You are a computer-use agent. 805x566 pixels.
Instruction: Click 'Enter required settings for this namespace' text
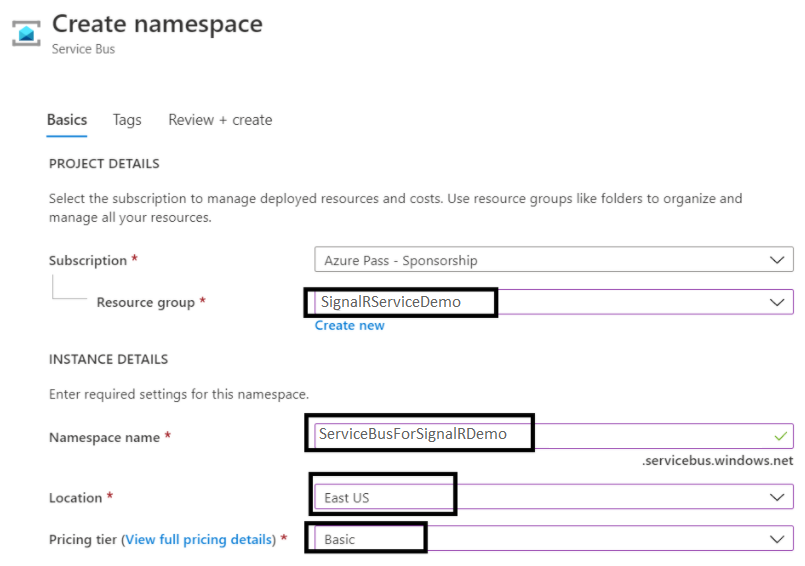click(x=179, y=394)
